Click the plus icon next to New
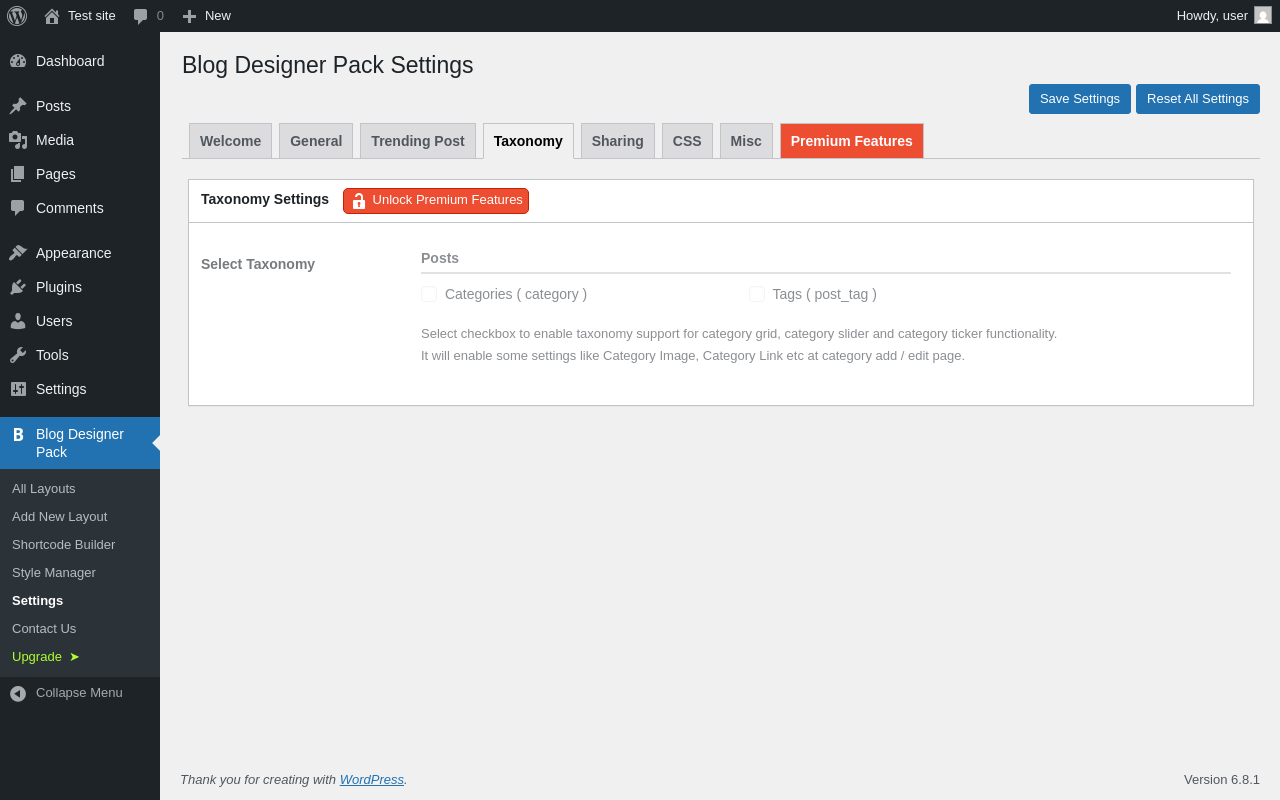The width and height of the screenshot is (1280, 800). click(x=189, y=16)
